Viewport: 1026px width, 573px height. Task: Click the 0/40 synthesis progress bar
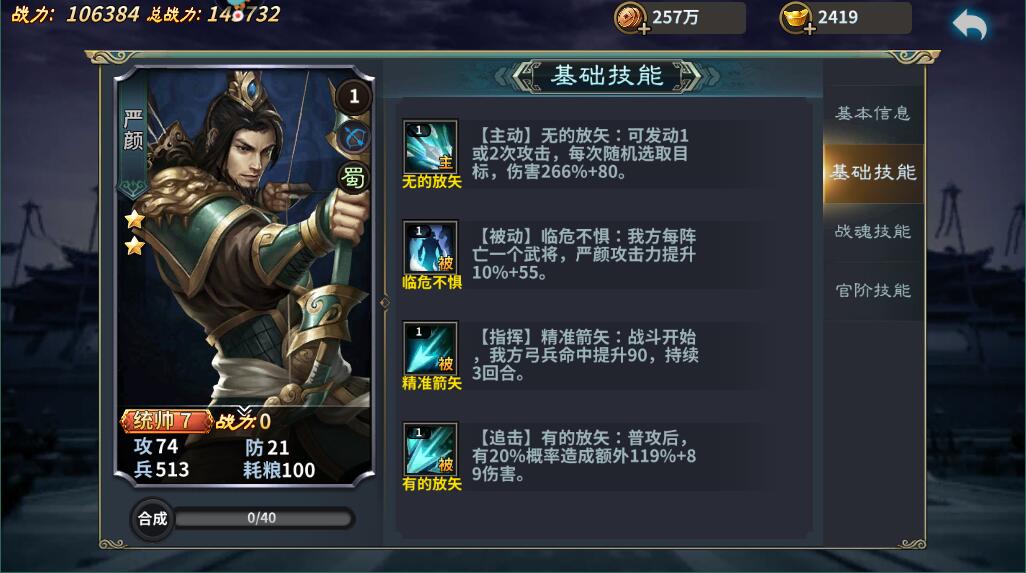[264, 519]
